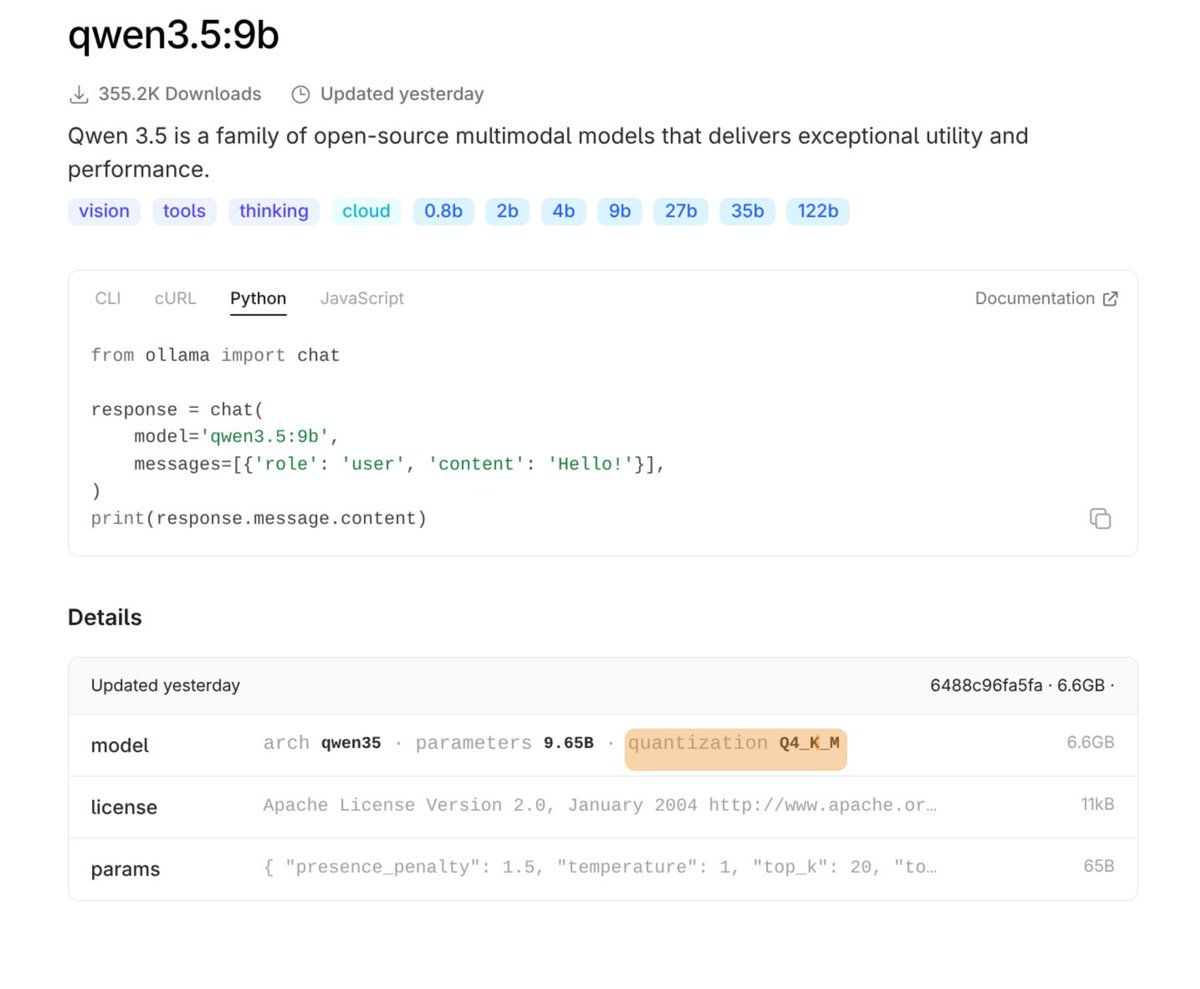Select the Python tab
Image resolution: width=1200 pixels, height=989 pixels.
point(258,298)
